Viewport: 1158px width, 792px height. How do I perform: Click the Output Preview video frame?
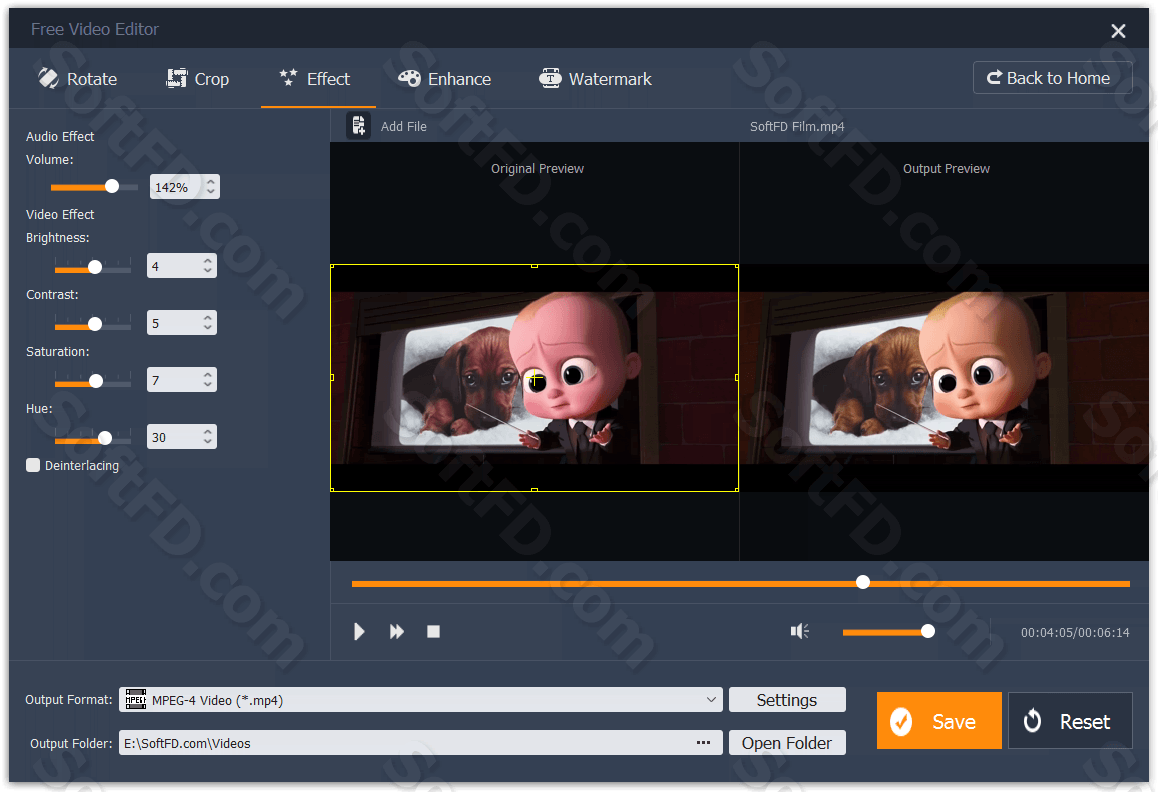(945, 378)
